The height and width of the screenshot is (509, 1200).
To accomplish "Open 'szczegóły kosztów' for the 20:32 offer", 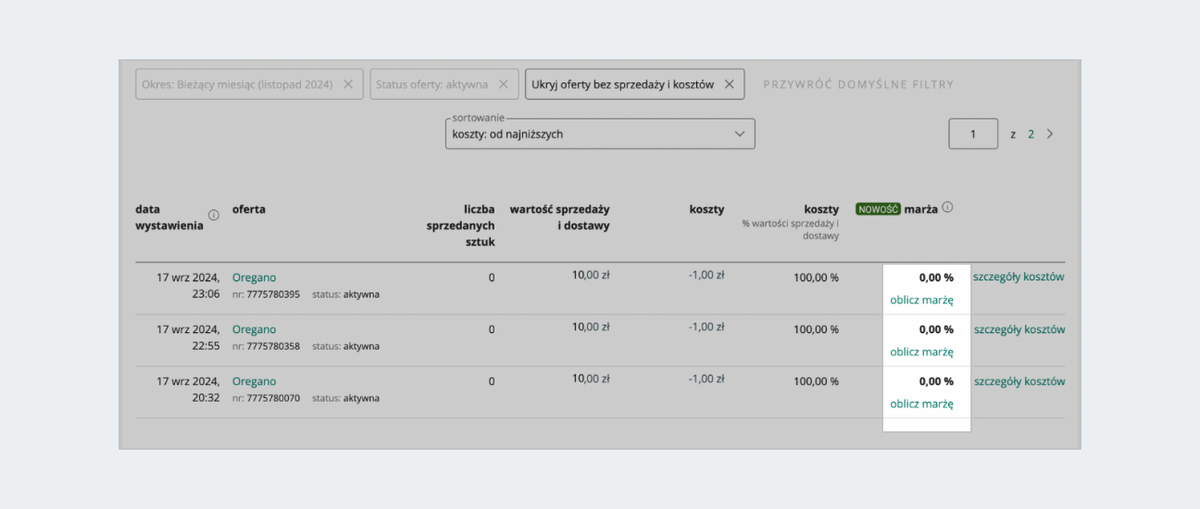I will pos(1019,381).
